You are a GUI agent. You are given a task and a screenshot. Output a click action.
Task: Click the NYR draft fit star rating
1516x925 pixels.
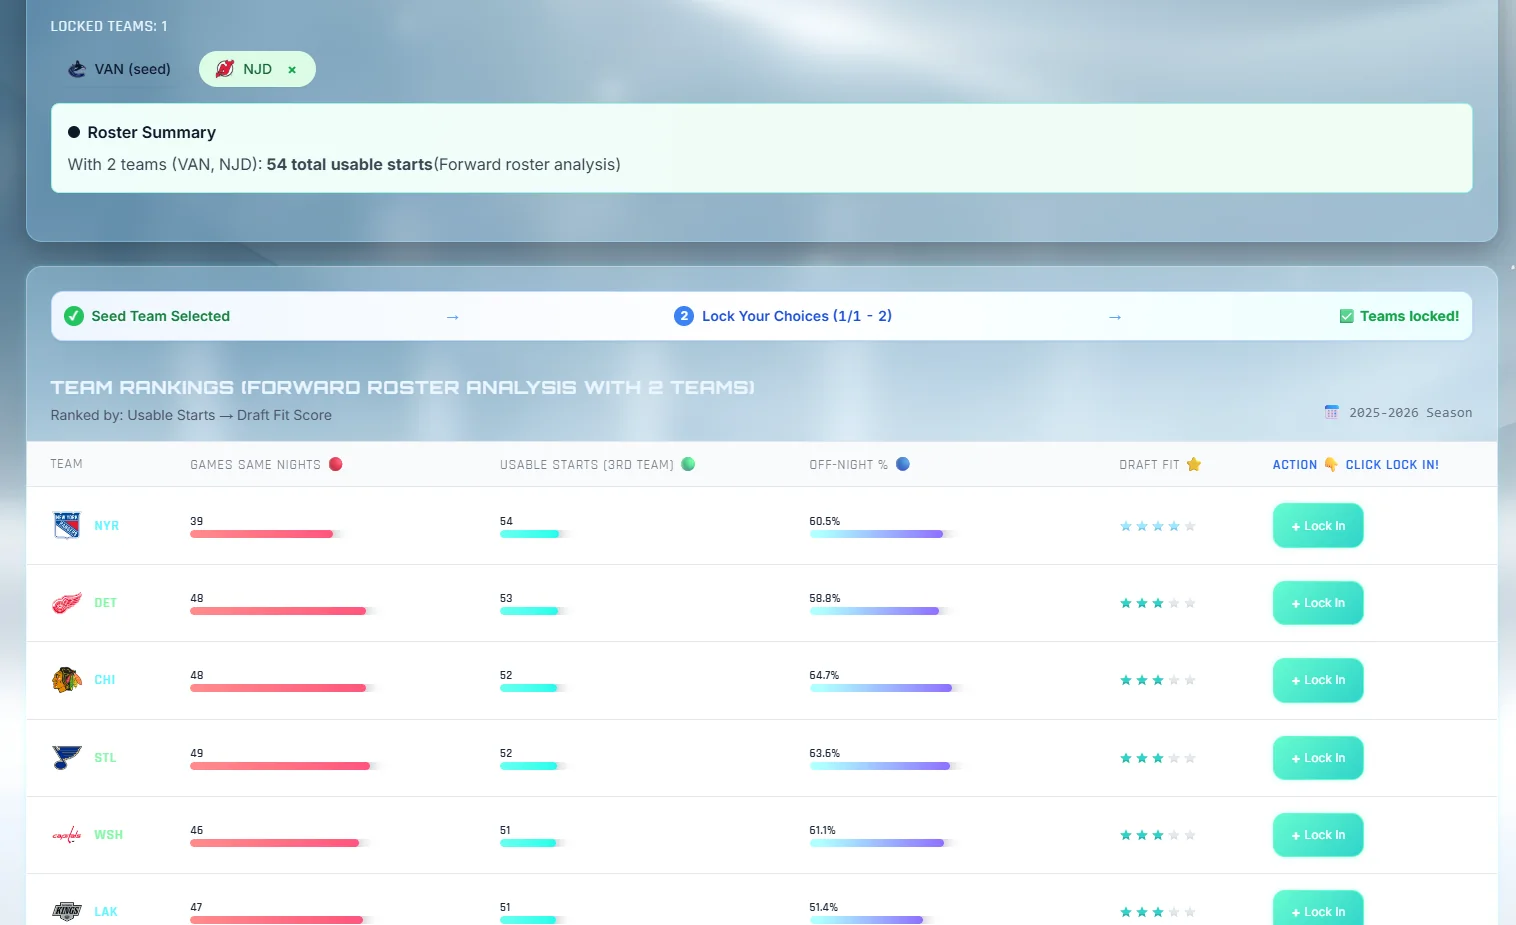click(1158, 526)
